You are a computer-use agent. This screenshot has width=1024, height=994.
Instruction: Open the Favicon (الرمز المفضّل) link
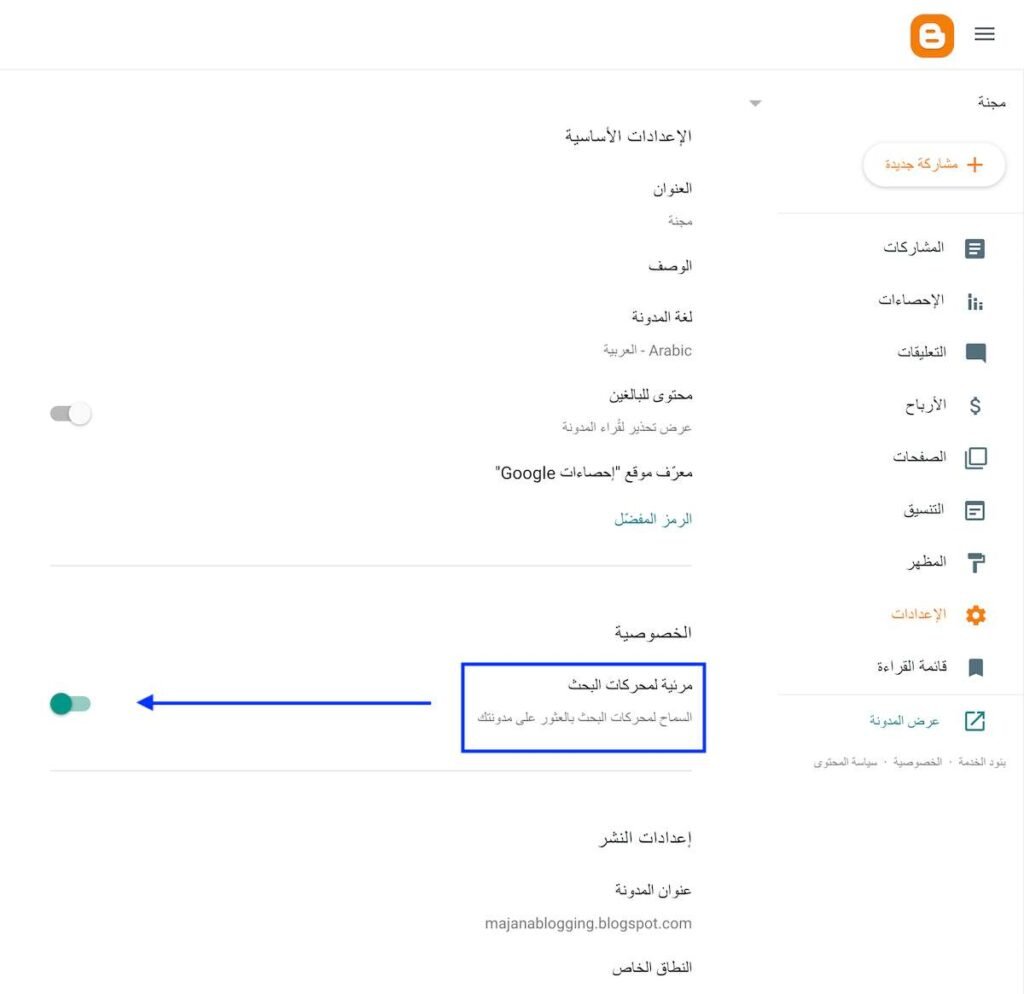click(653, 519)
